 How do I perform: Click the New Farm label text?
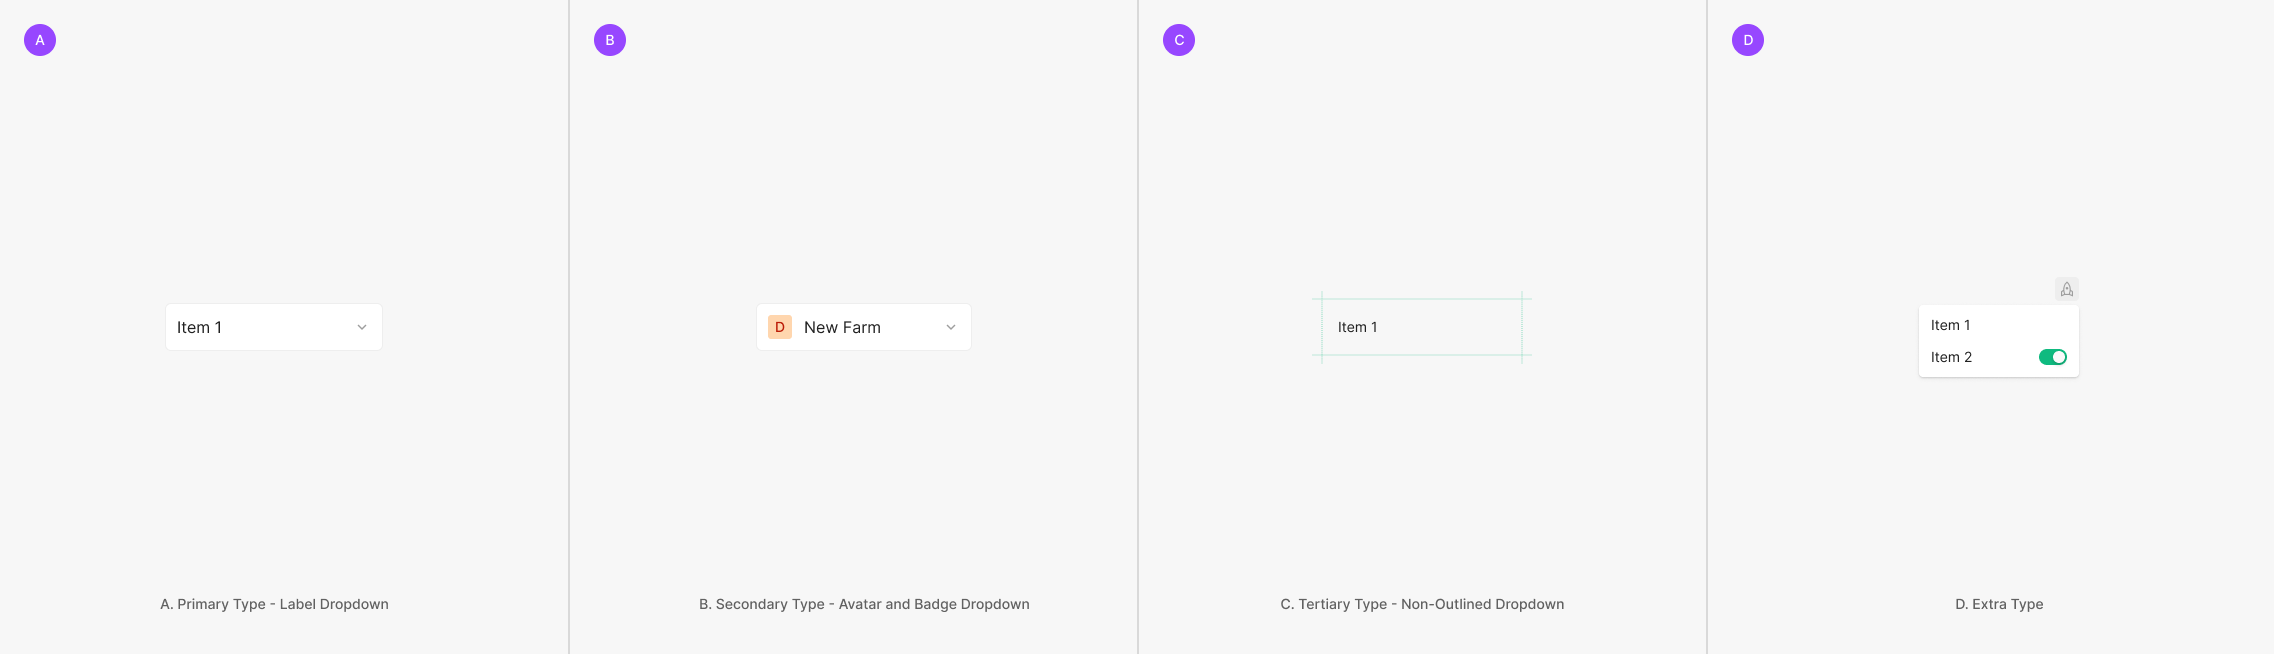tap(842, 327)
